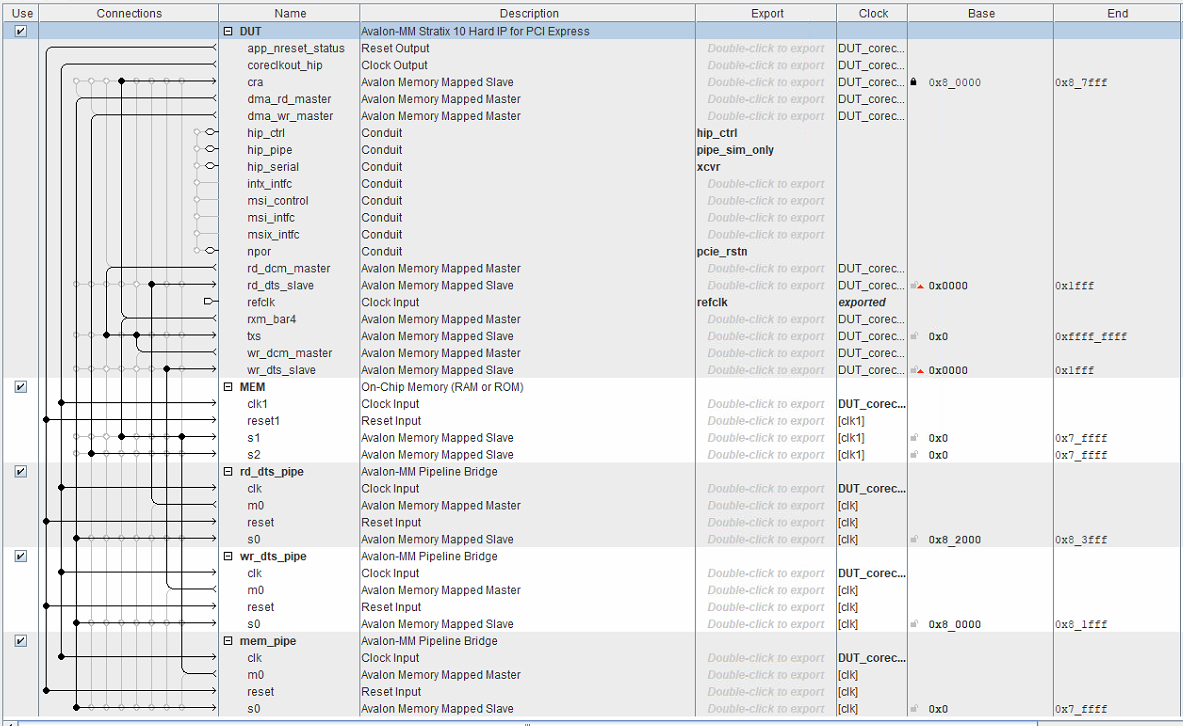Click the export cell for dma_rd_master
The height and width of the screenshot is (726, 1183).
(766, 99)
